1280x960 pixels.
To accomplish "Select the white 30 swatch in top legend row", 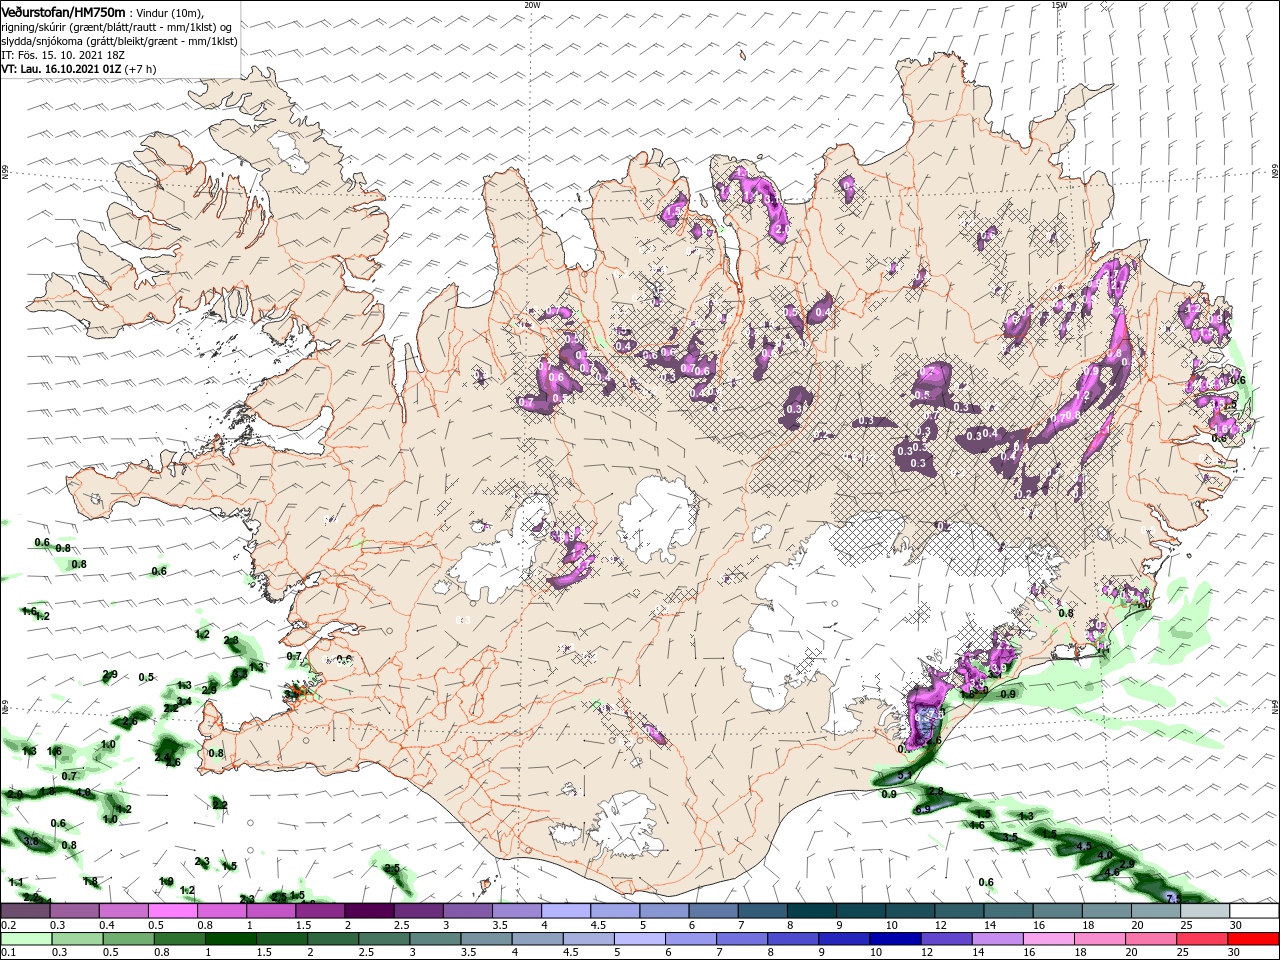I will [x=1254, y=910].
